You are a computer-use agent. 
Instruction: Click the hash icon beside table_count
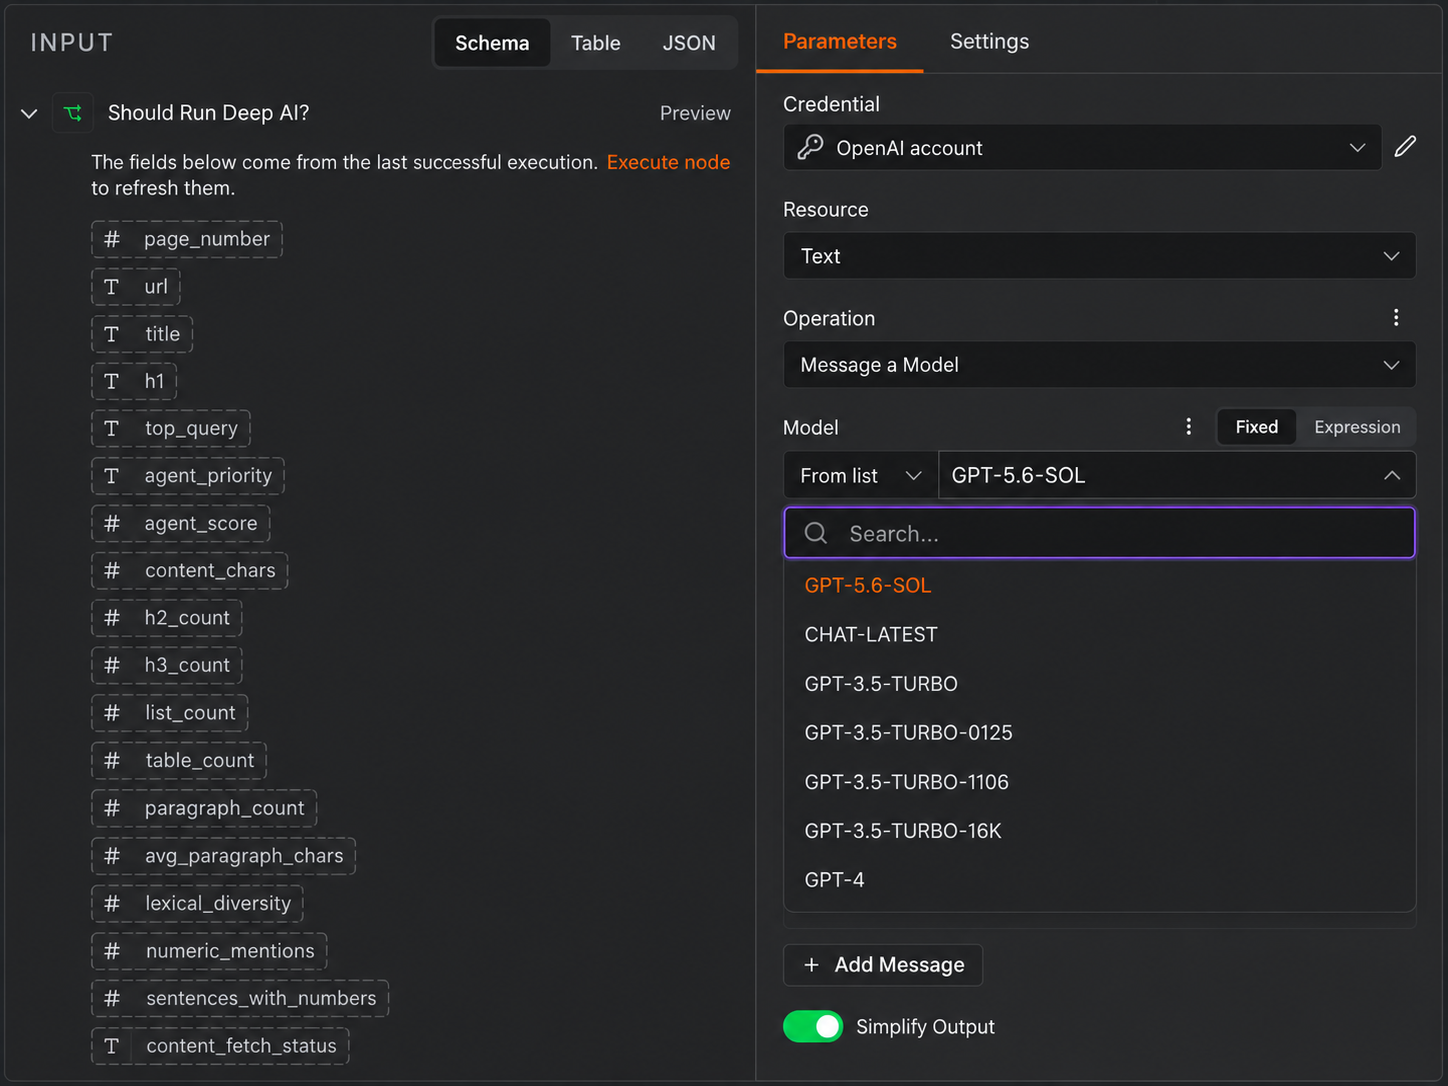112,761
